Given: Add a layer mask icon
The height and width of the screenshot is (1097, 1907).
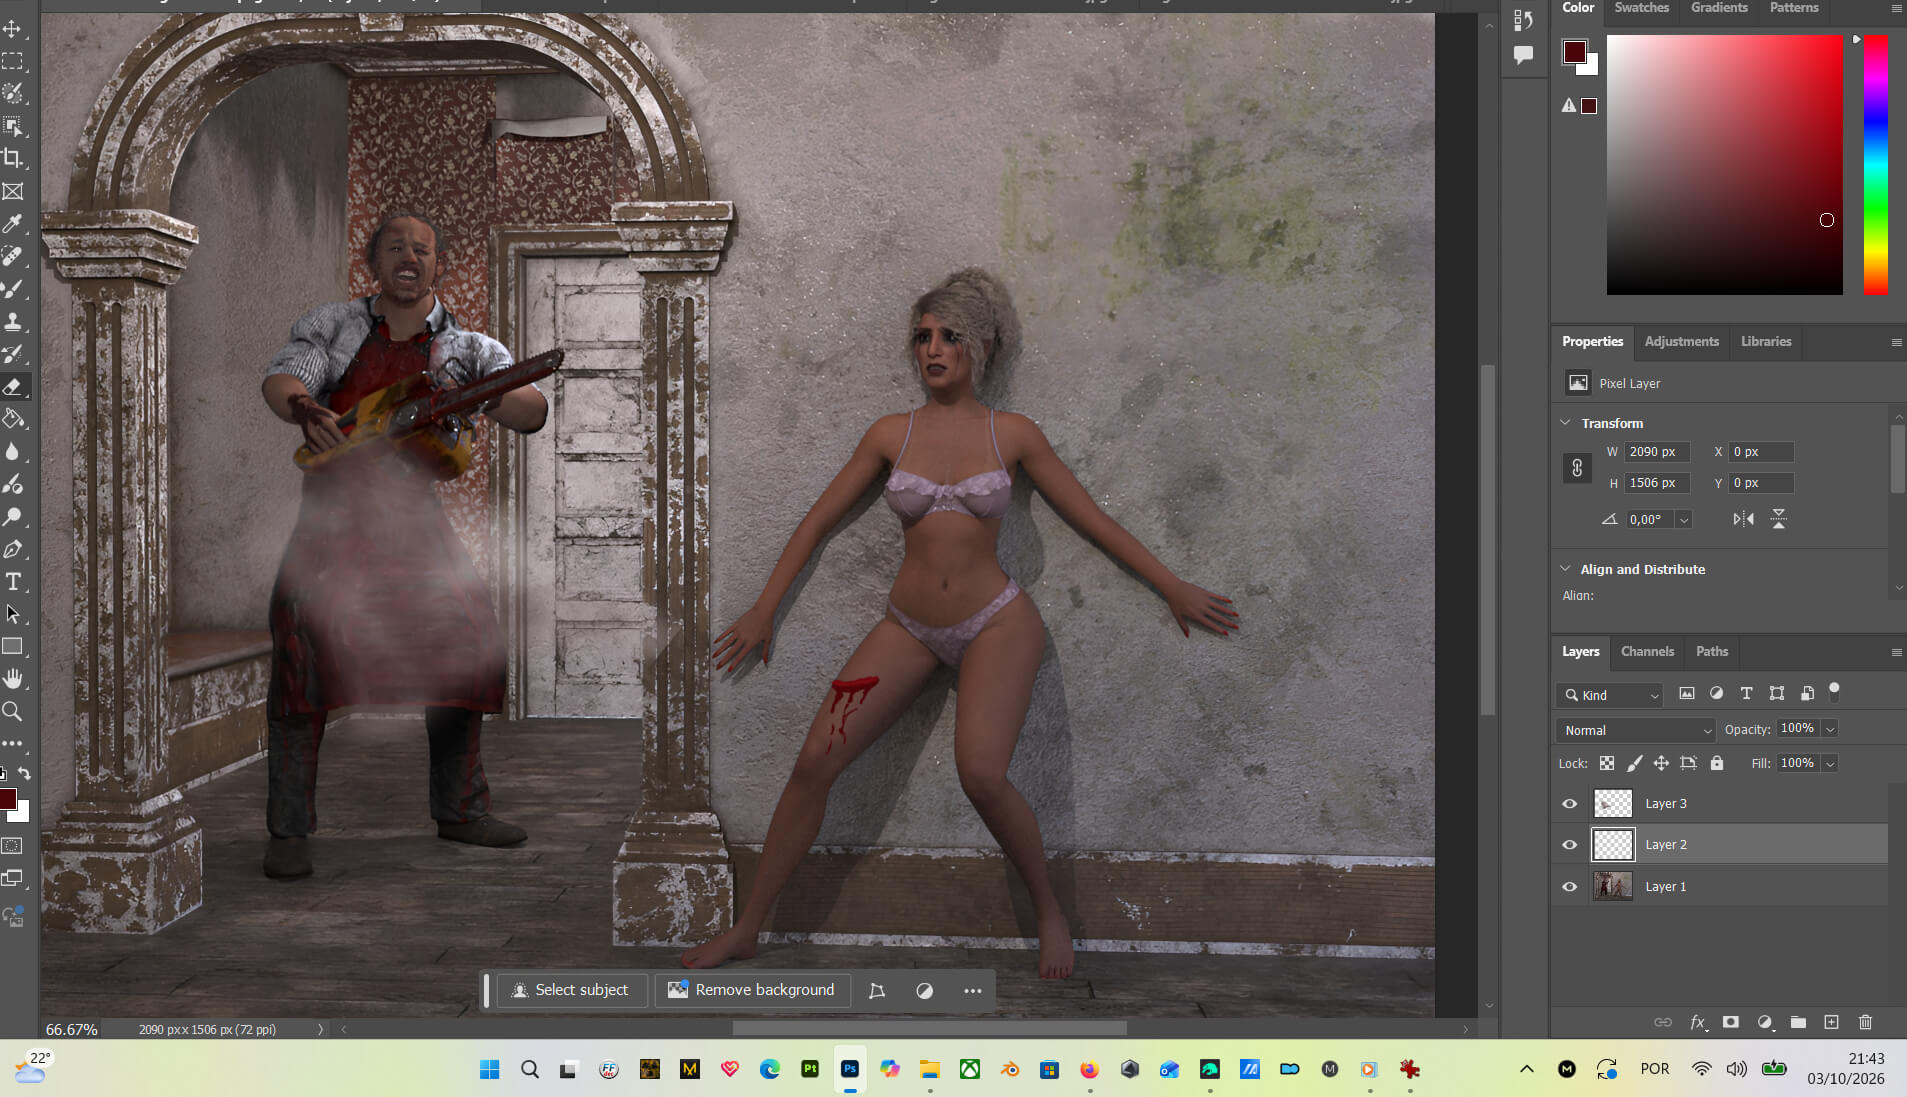Looking at the screenshot, I should (1730, 1022).
